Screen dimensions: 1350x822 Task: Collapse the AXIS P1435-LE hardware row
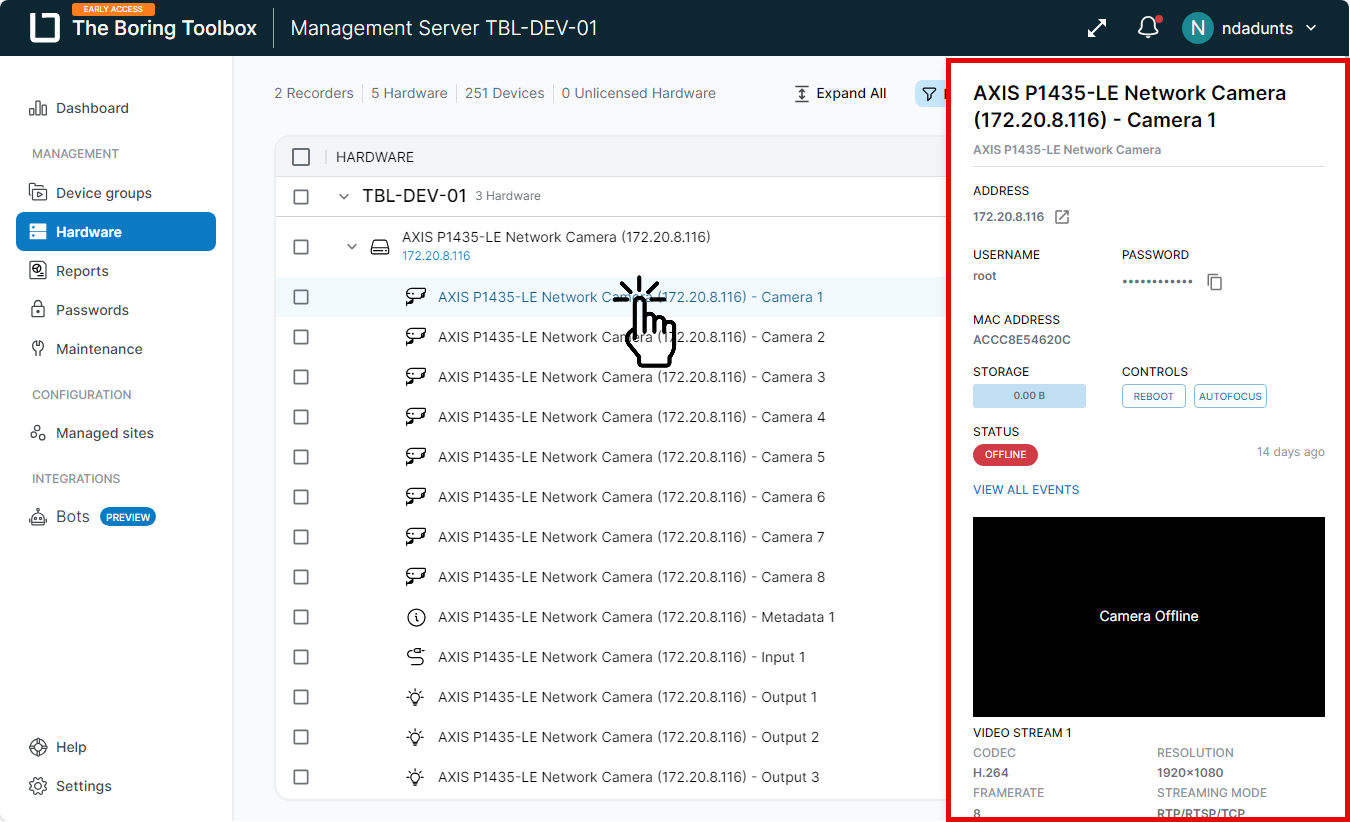pyautogui.click(x=351, y=246)
